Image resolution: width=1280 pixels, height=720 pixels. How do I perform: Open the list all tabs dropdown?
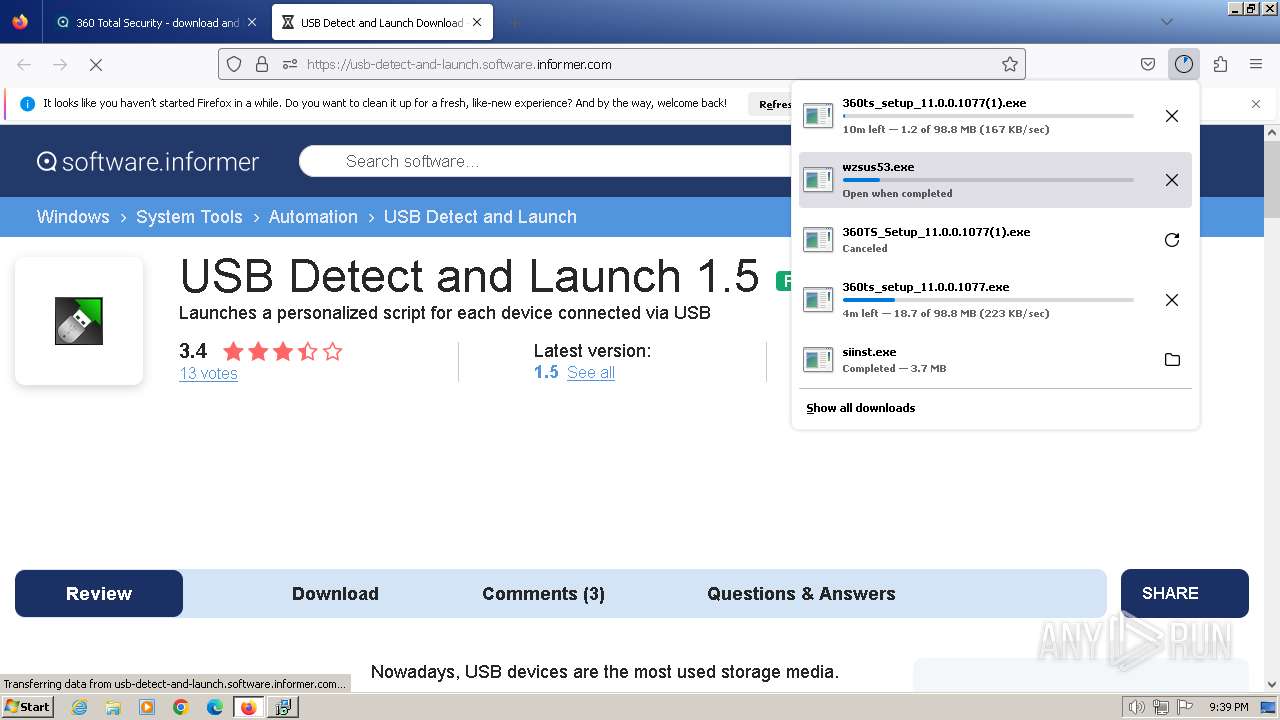[x=1166, y=22]
